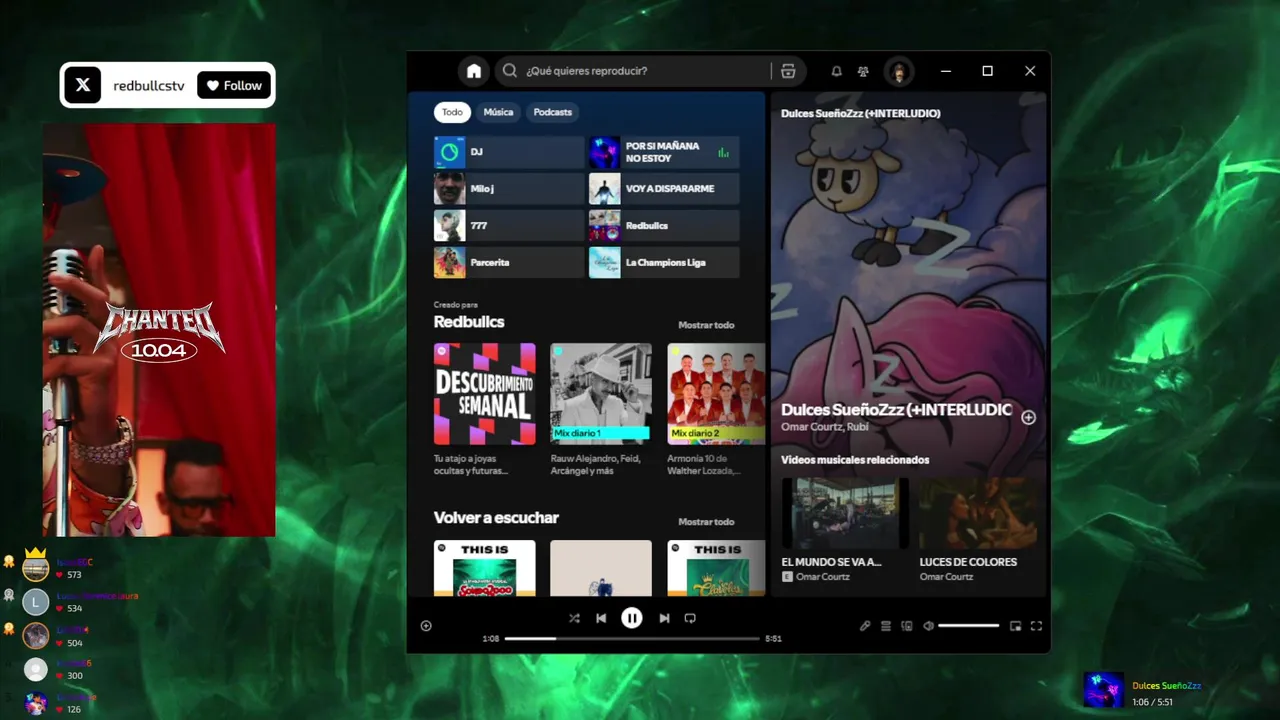Open the 'La Champions Liga' tile
The height and width of the screenshot is (720, 1280).
click(664, 262)
